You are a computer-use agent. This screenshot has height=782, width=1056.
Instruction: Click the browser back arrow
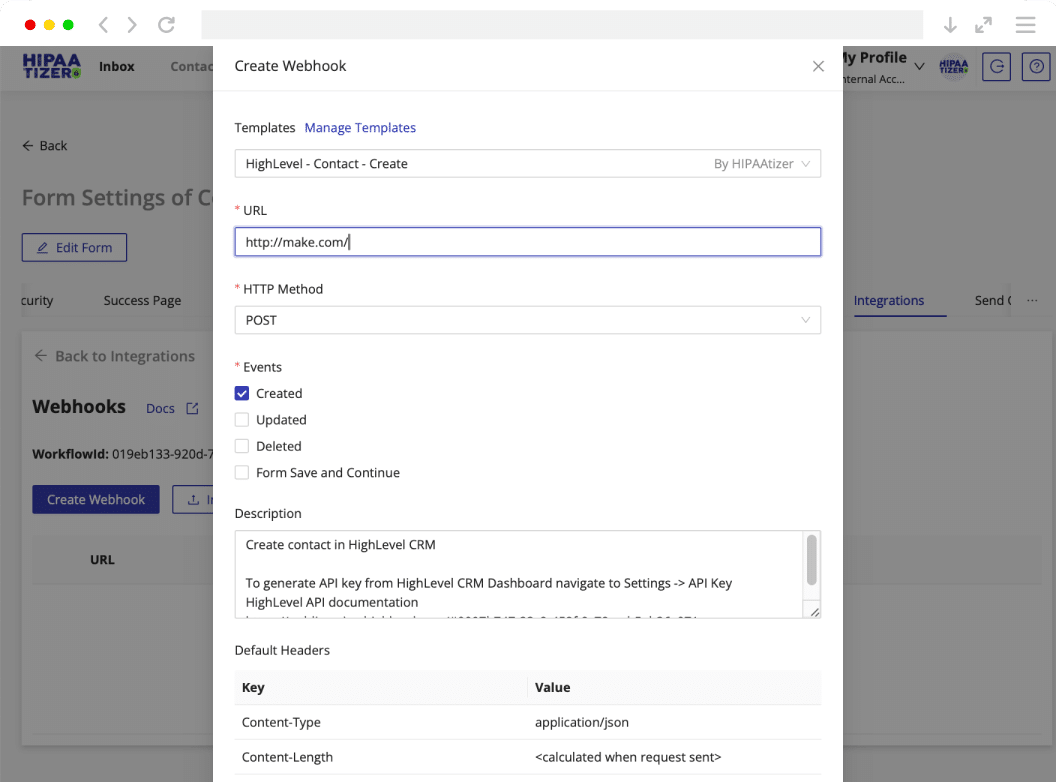(x=103, y=25)
